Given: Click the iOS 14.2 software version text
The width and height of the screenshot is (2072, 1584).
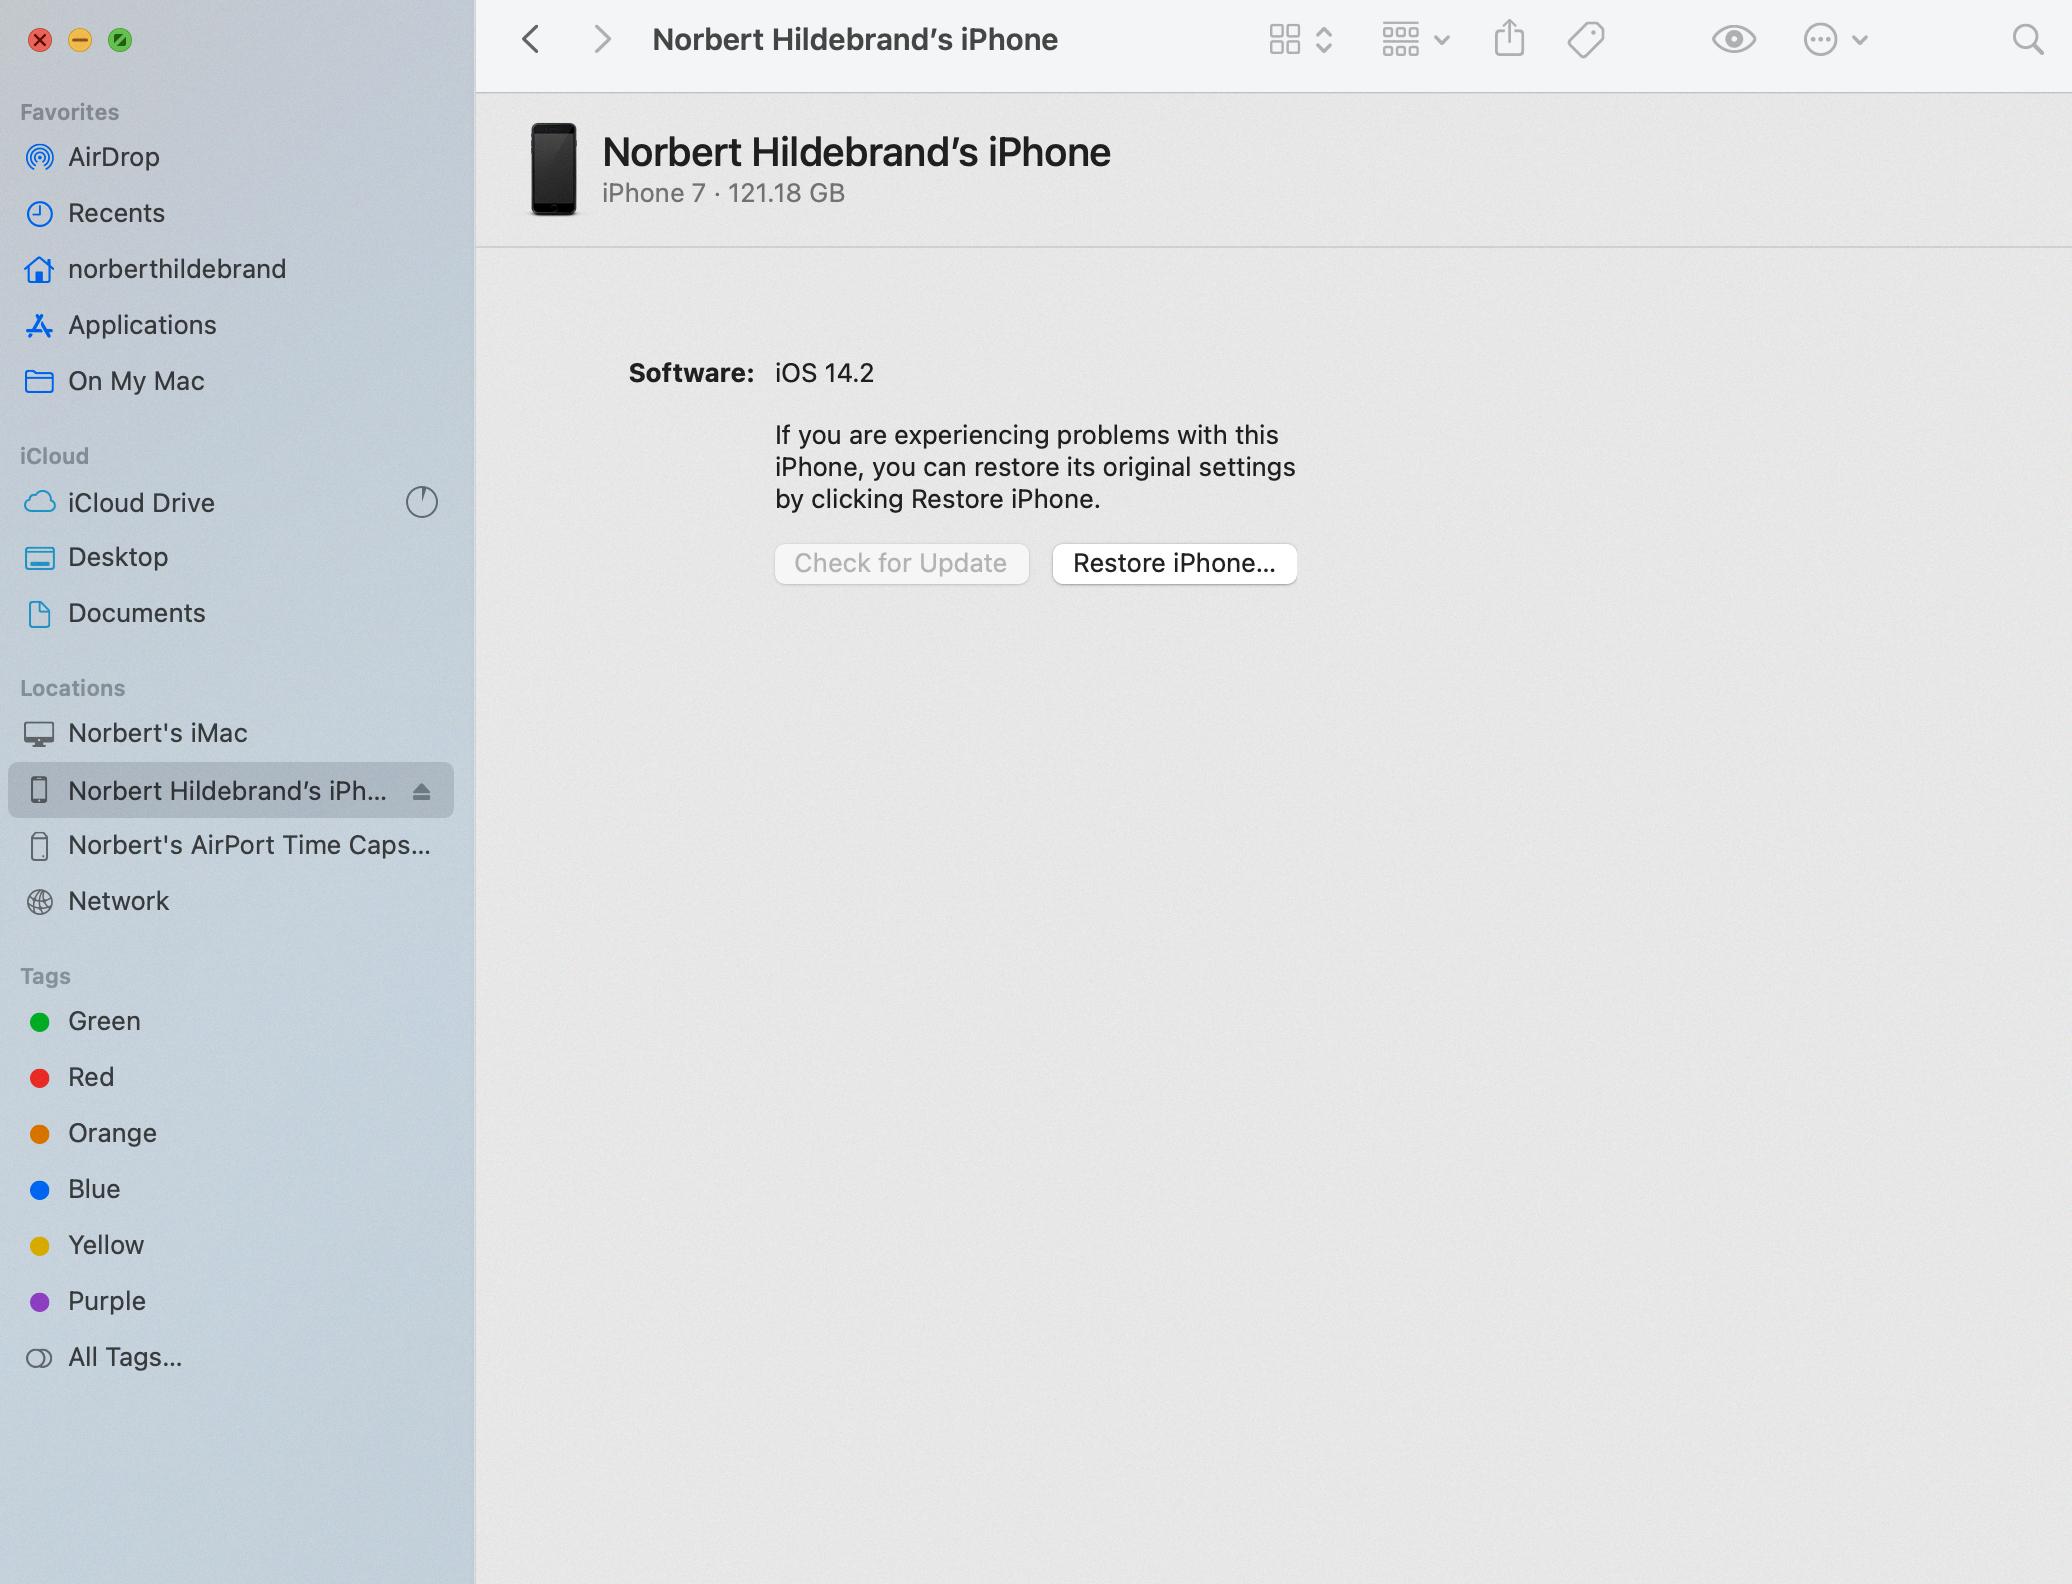Looking at the screenshot, I should tap(824, 373).
